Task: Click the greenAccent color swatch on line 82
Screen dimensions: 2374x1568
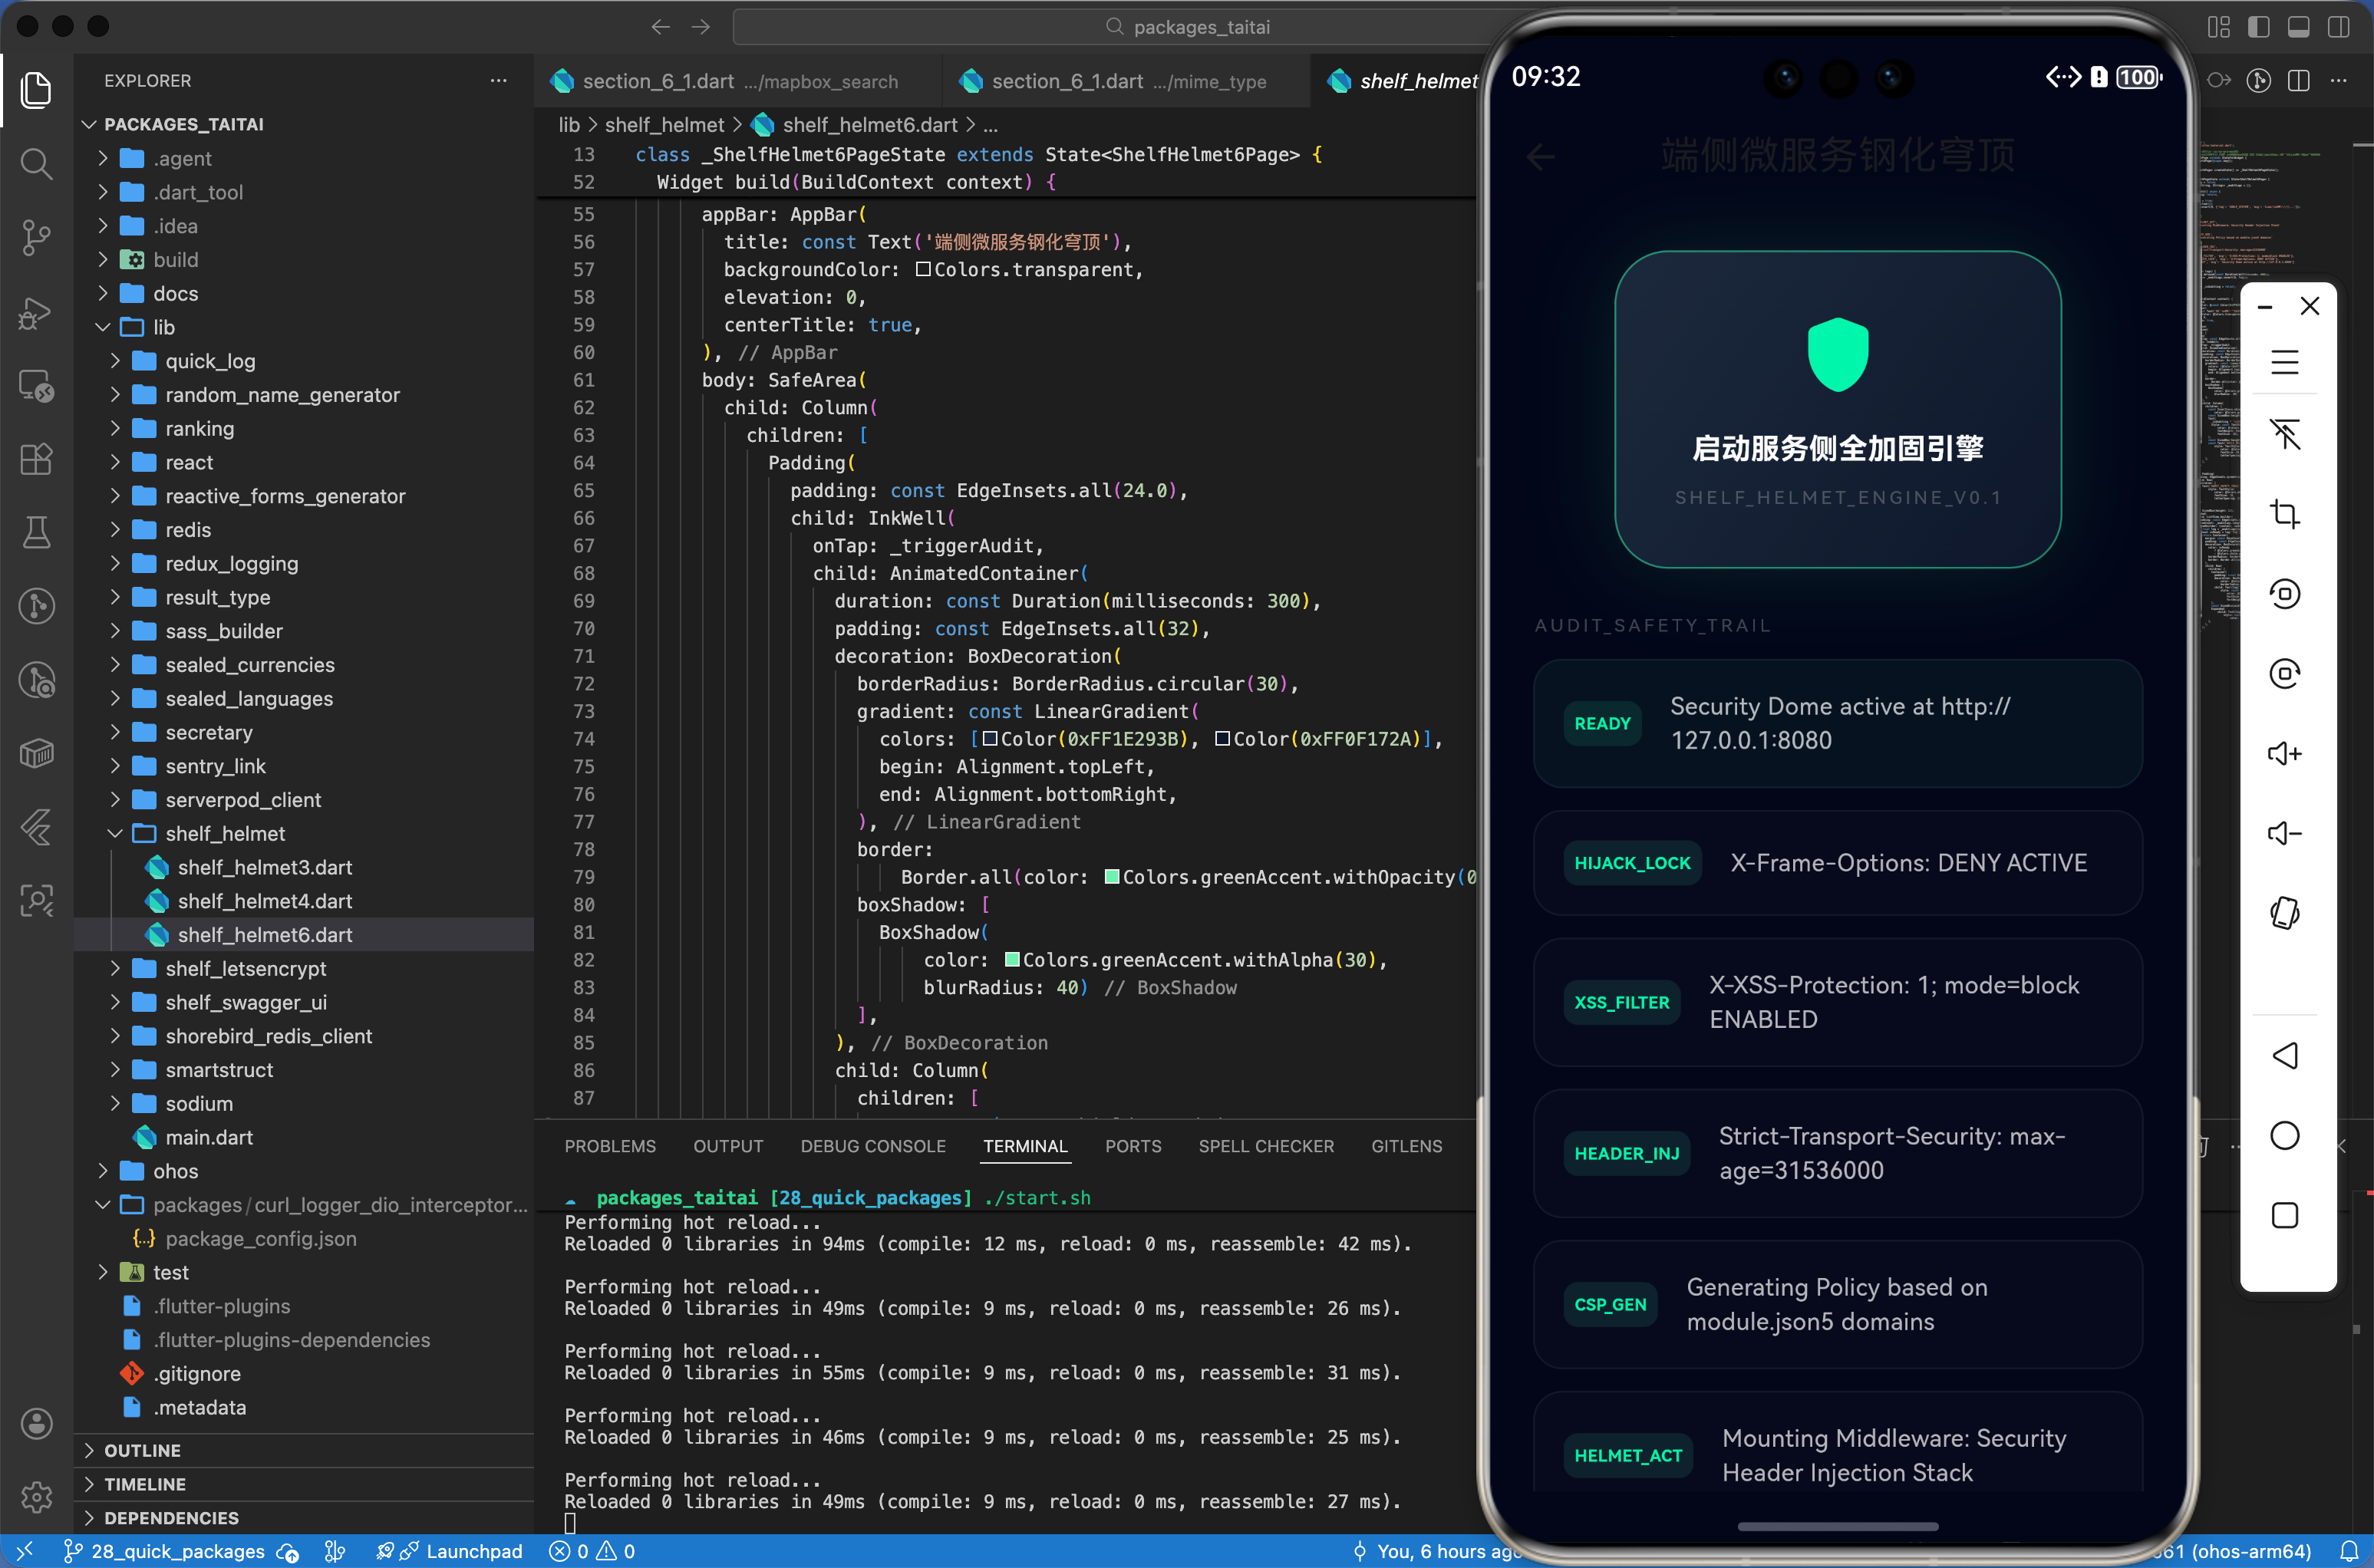Action: 1012,960
